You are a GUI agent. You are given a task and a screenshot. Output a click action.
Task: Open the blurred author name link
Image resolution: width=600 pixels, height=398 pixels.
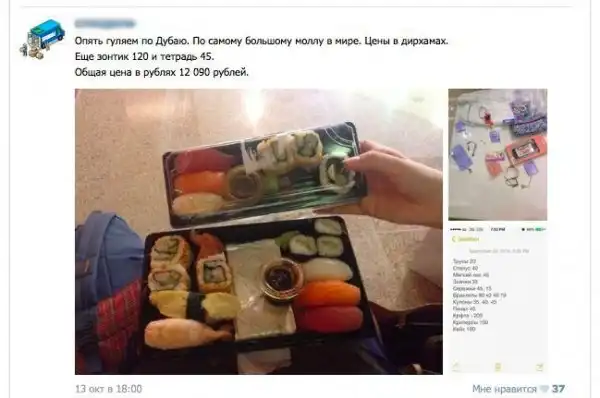pos(105,23)
